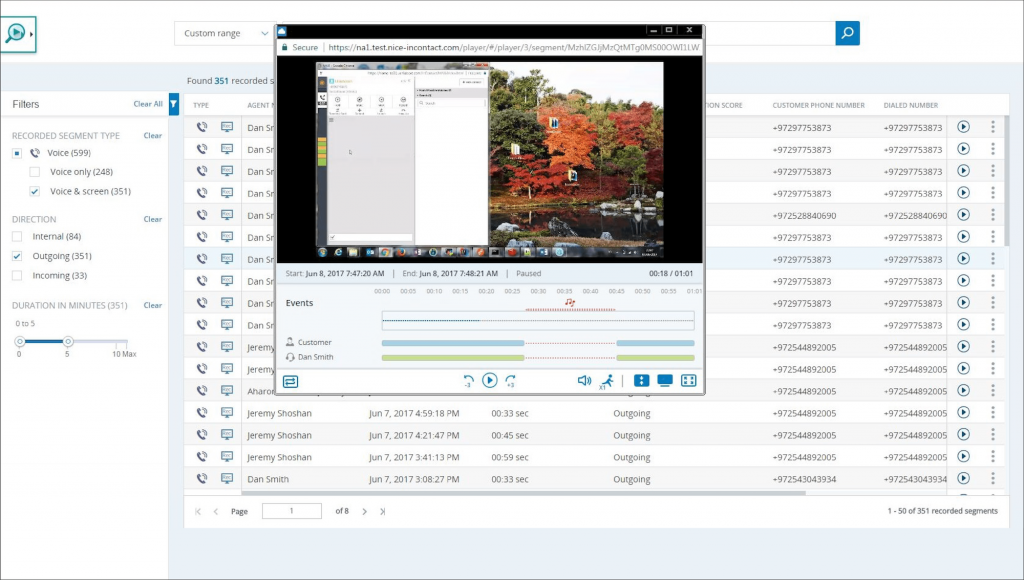Open the three-dot menu on Dan Smith's row
This screenshot has height=580, width=1024.
tap(992, 479)
